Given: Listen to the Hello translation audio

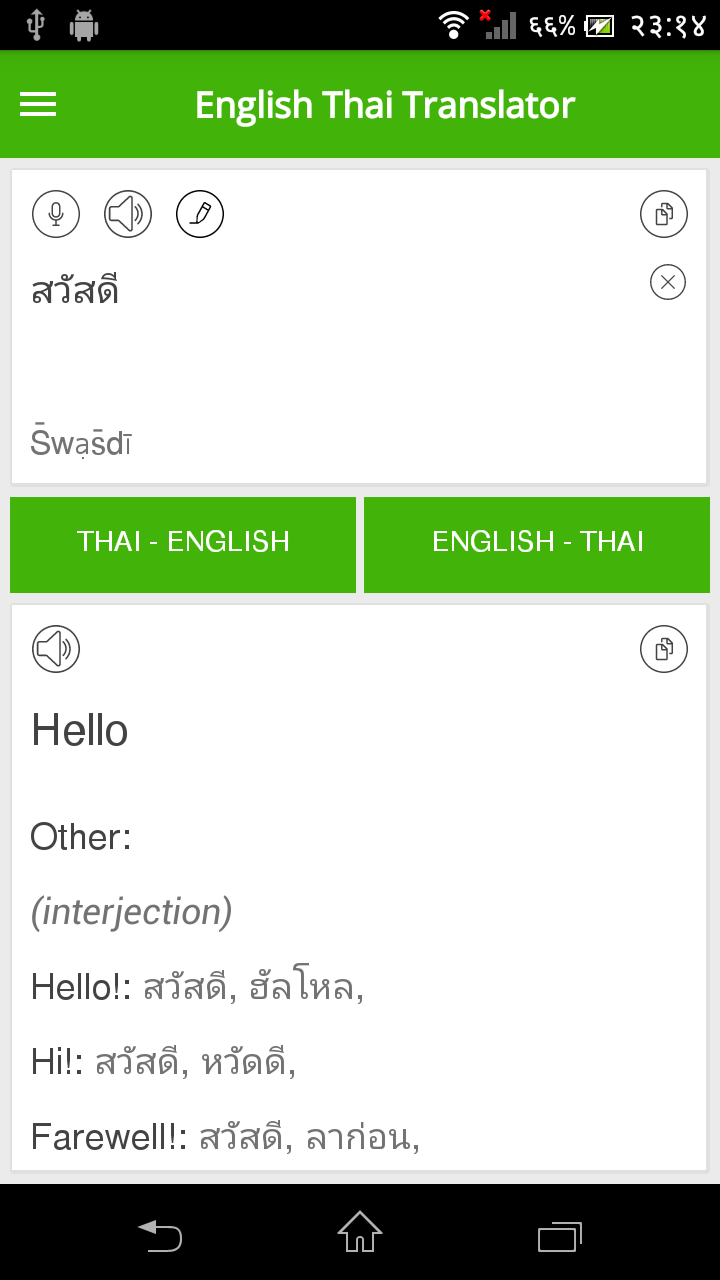Looking at the screenshot, I should pyautogui.click(x=55, y=648).
